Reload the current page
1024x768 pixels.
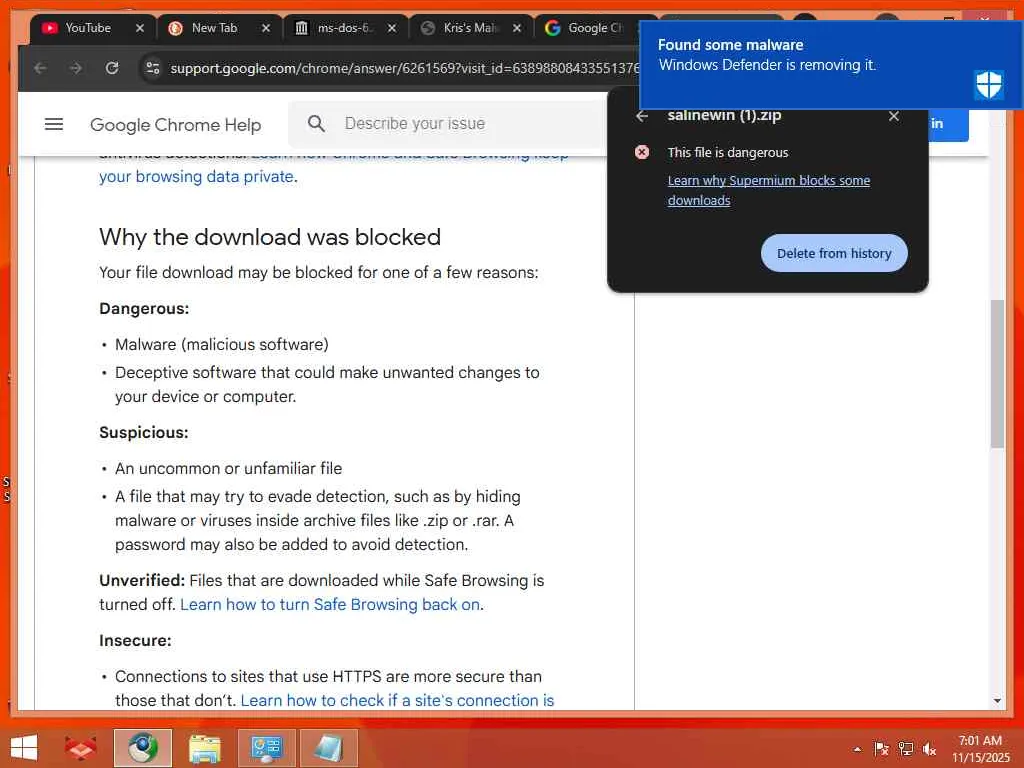click(112, 68)
